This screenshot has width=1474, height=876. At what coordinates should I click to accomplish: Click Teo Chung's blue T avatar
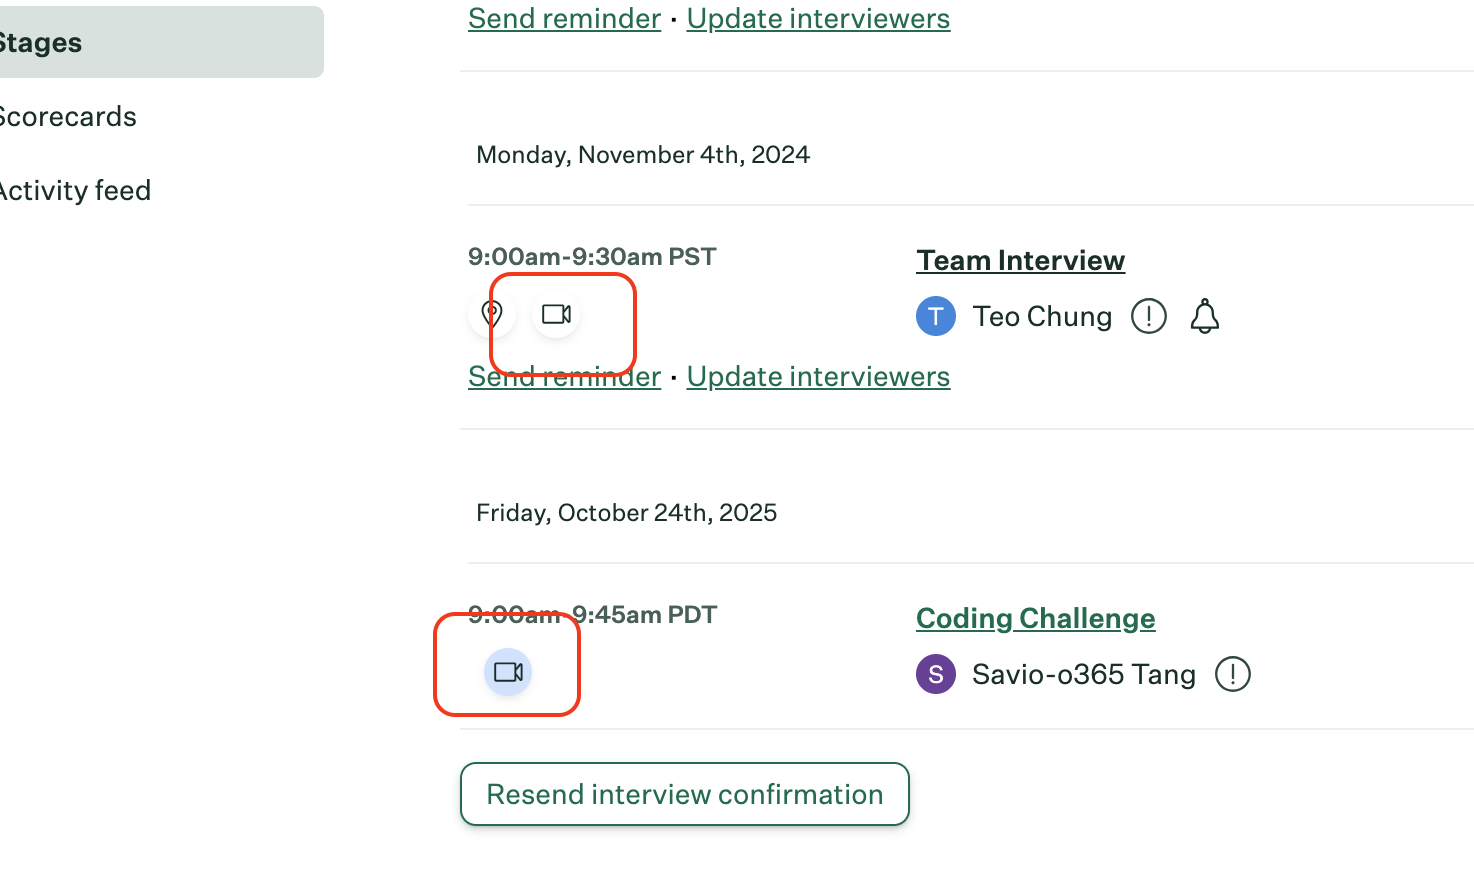coord(936,316)
